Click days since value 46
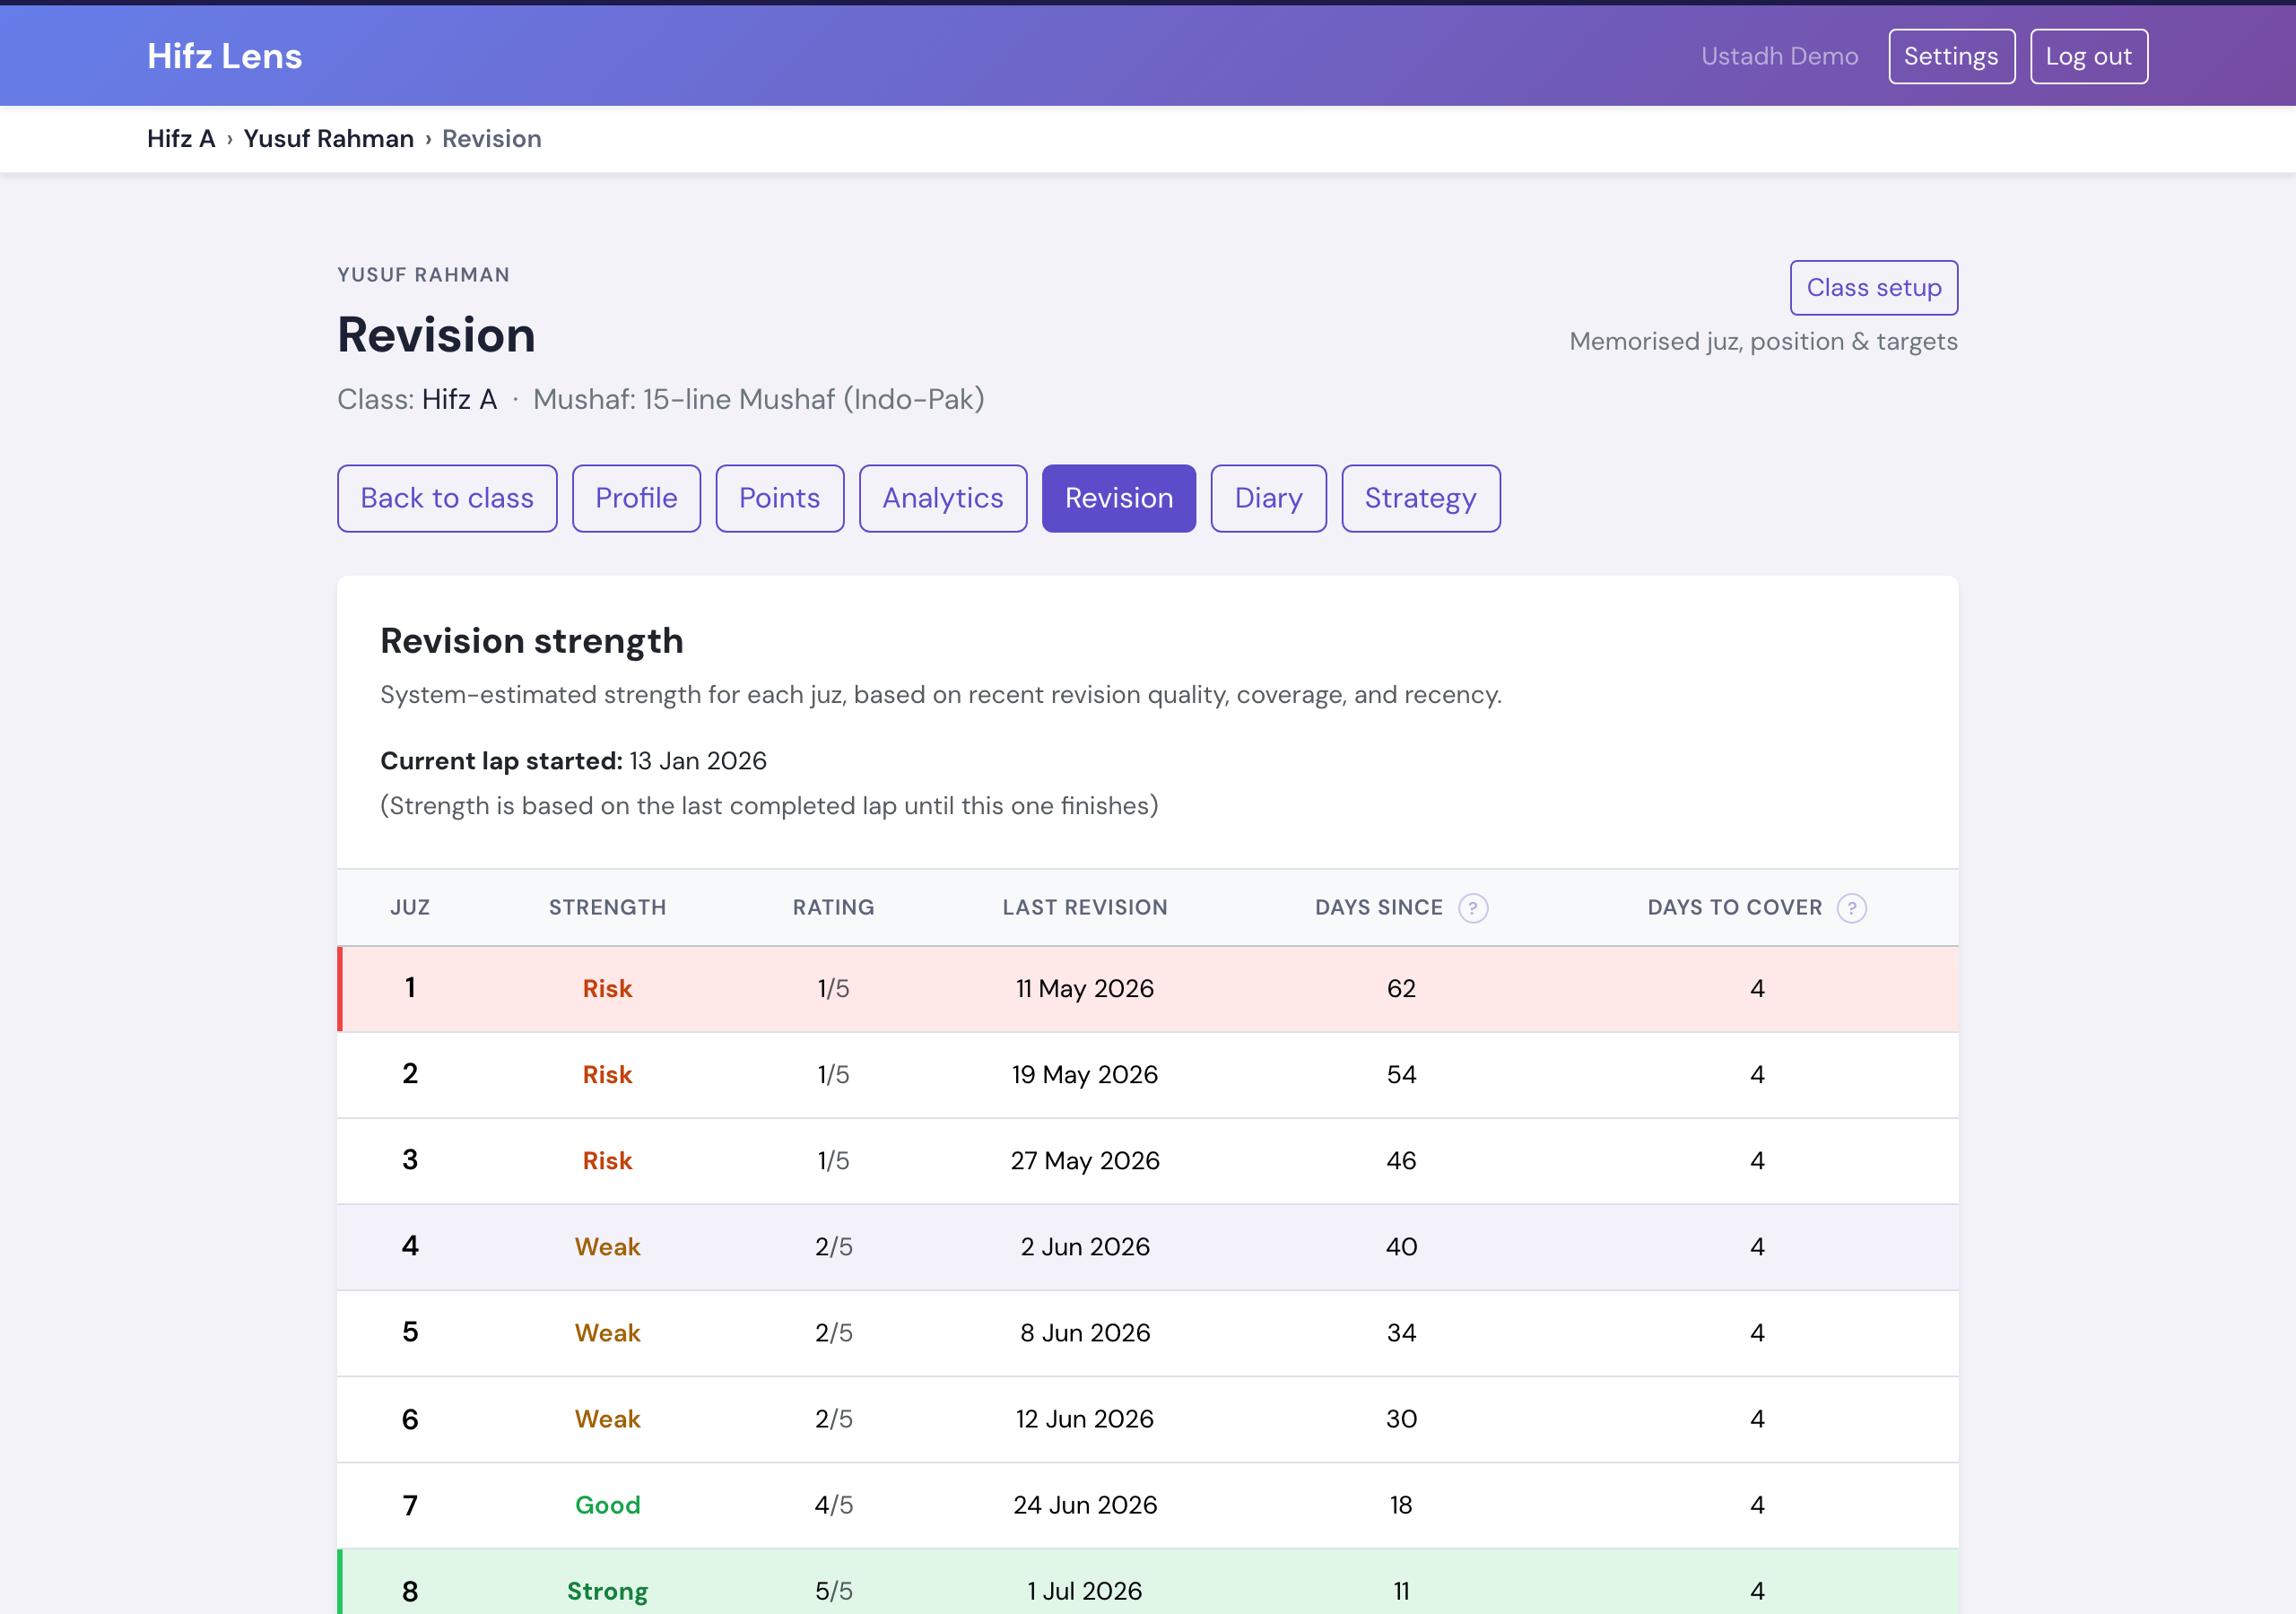The height and width of the screenshot is (1614, 2296). (1401, 1161)
